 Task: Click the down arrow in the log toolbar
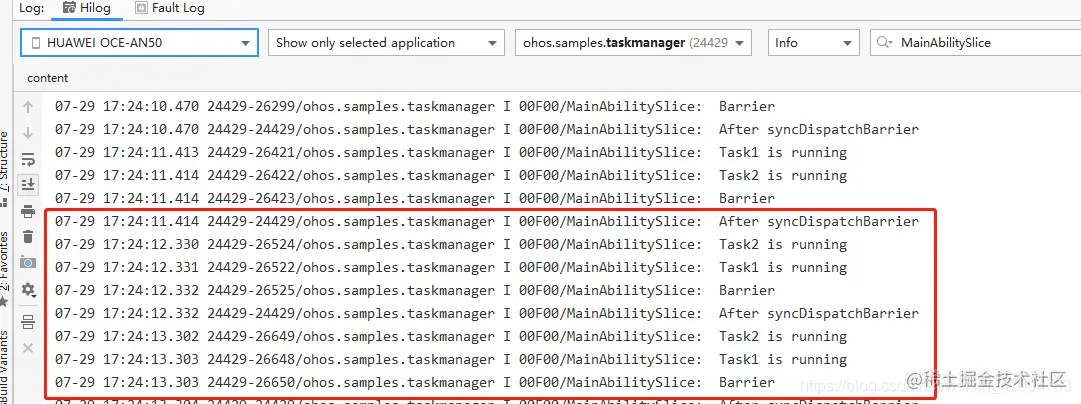[28, 132]
